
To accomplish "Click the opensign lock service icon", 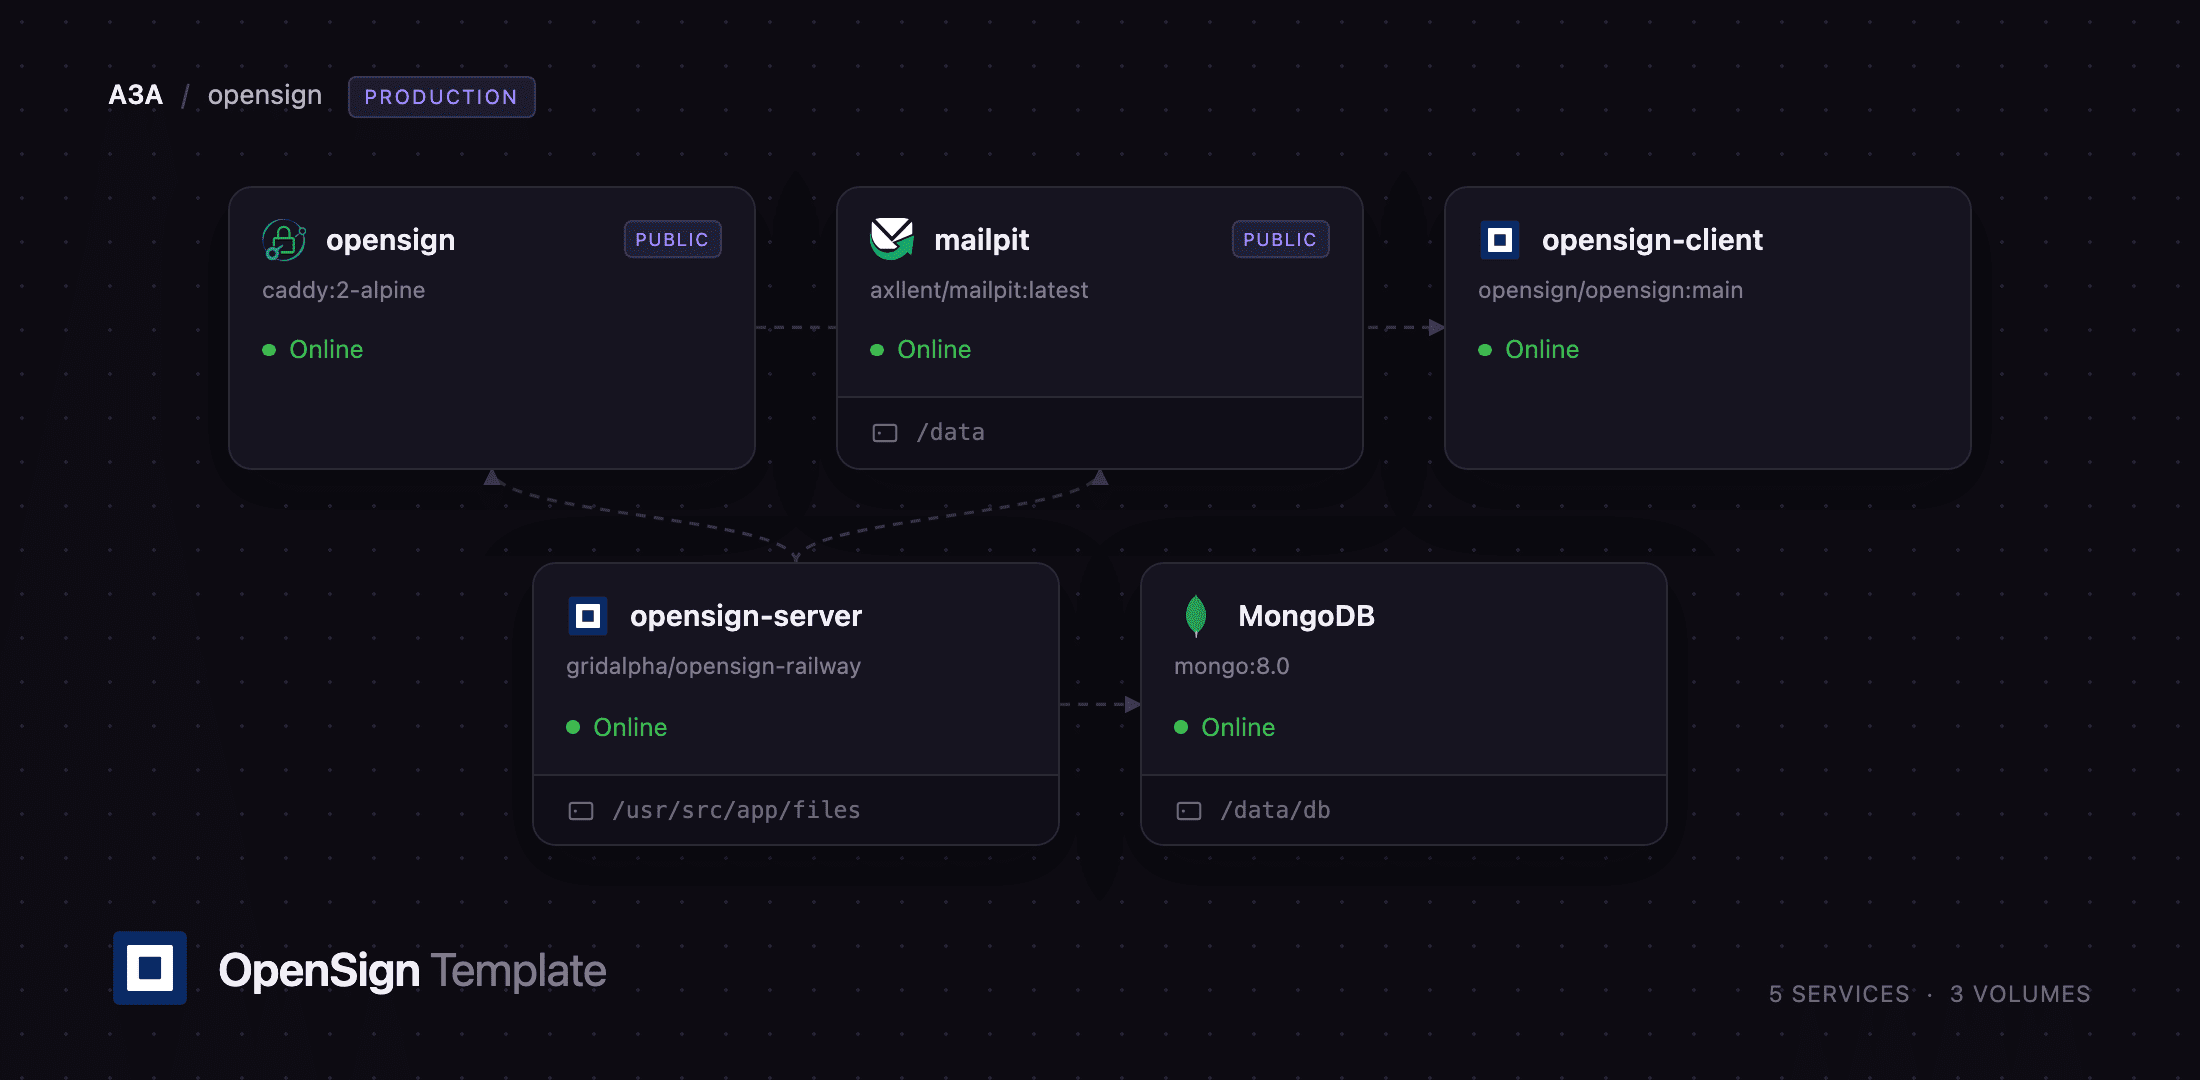I will tap(284, 240).
